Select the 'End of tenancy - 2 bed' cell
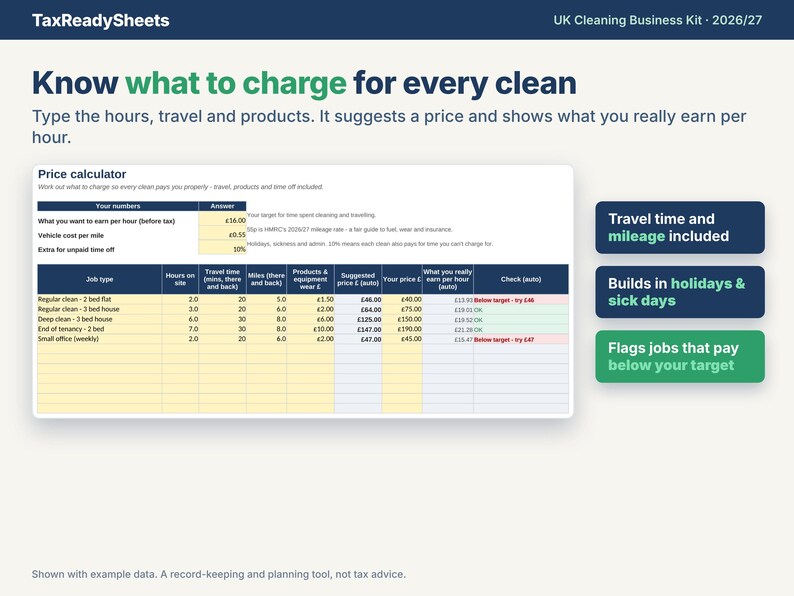794x596 pixels. pyautogui.click(x=100, y=329)
